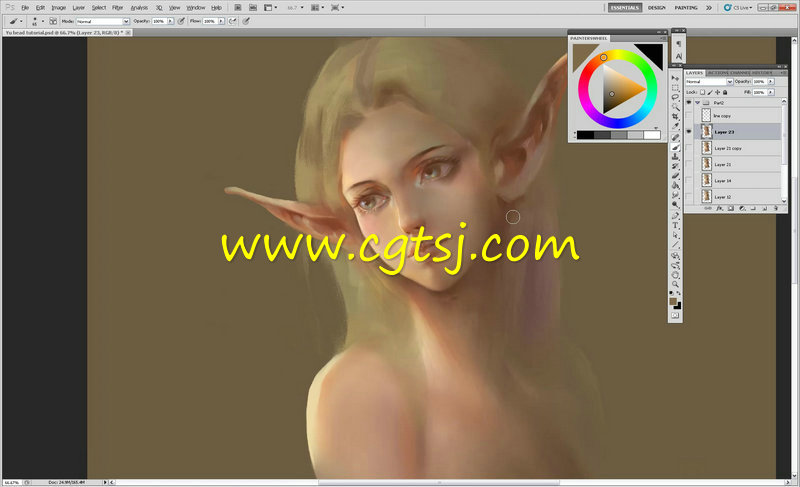Open the Image menu

[x=59, y=8]
